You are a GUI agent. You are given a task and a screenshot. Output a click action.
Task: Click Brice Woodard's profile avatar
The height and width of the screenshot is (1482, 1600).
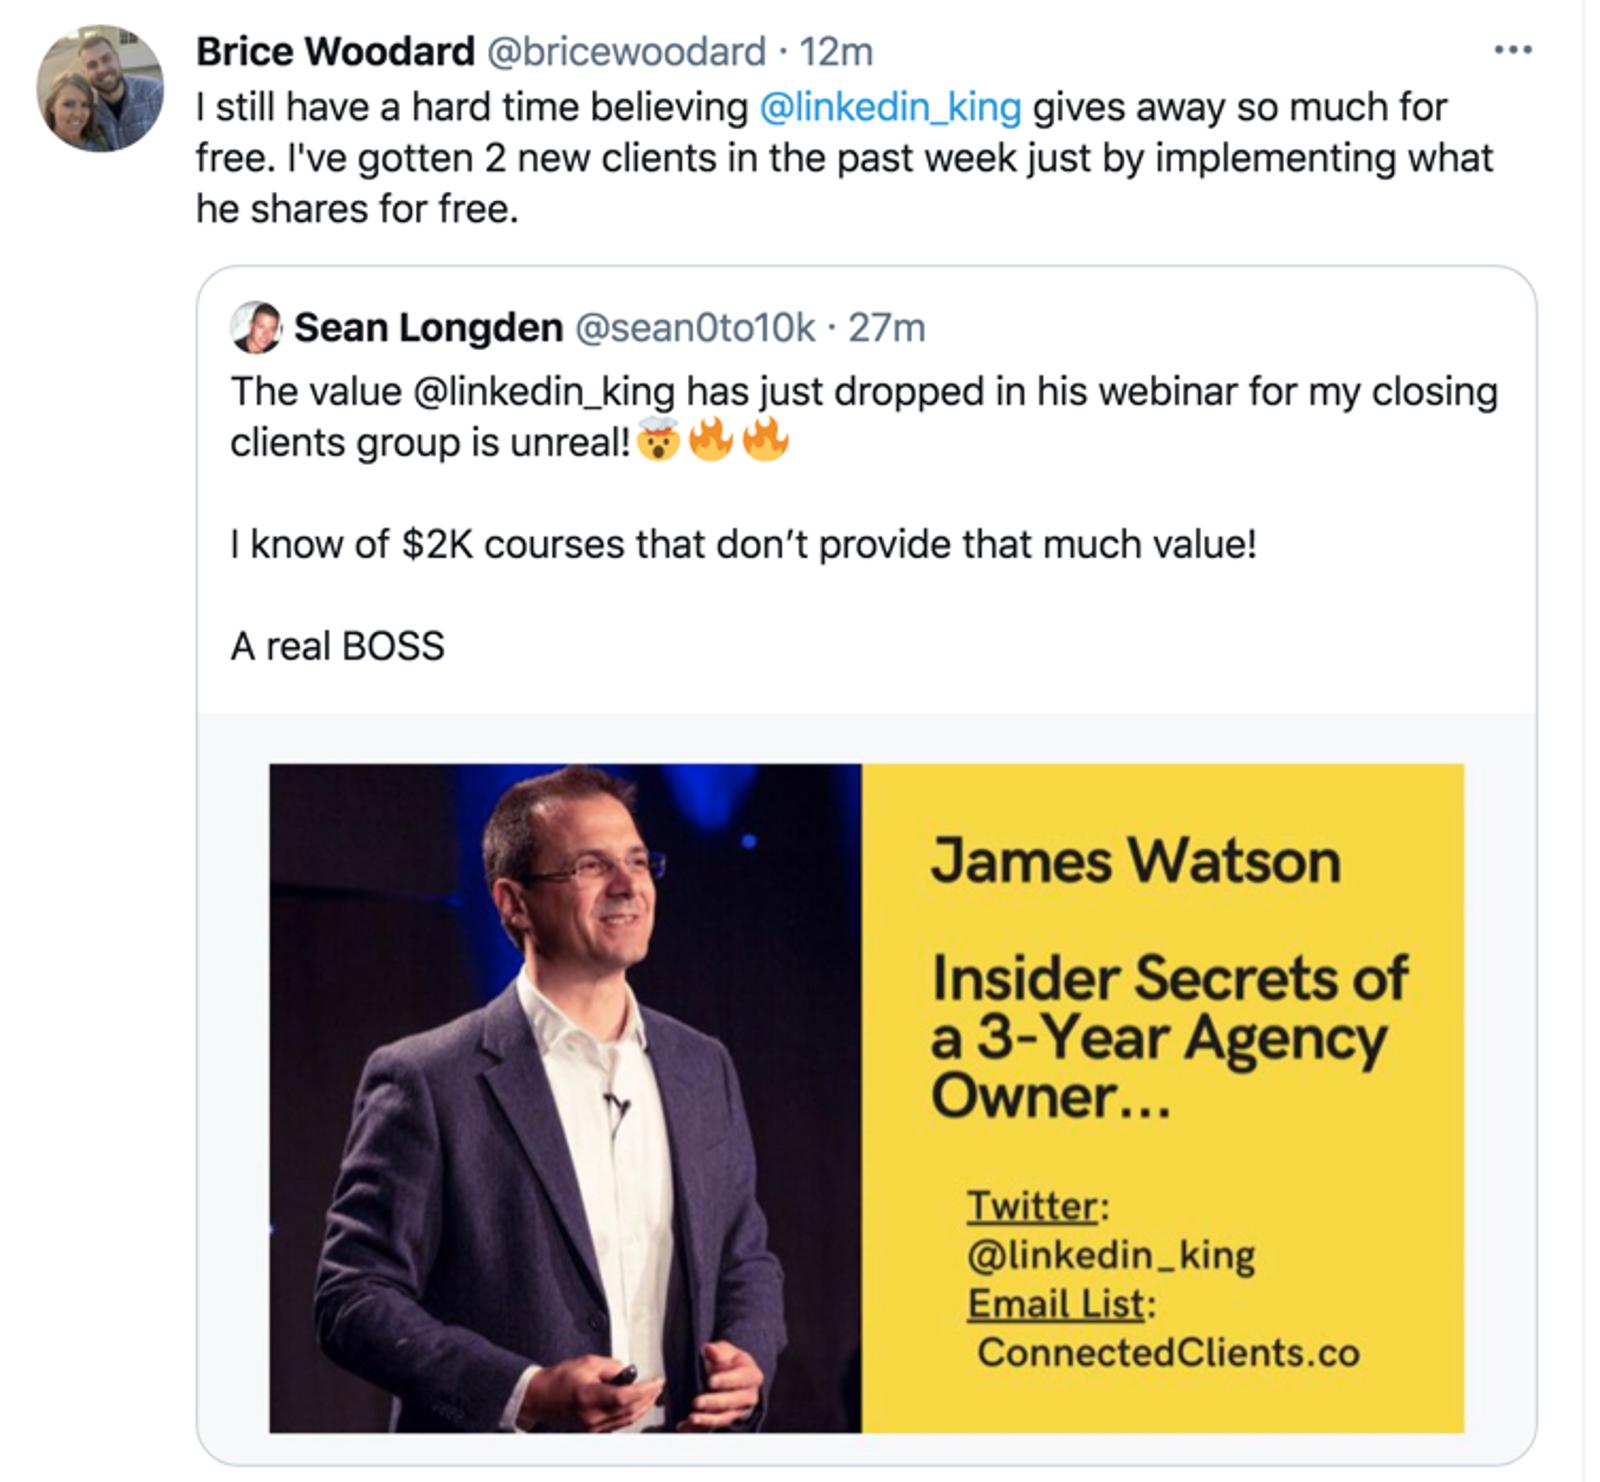[100, 89]
